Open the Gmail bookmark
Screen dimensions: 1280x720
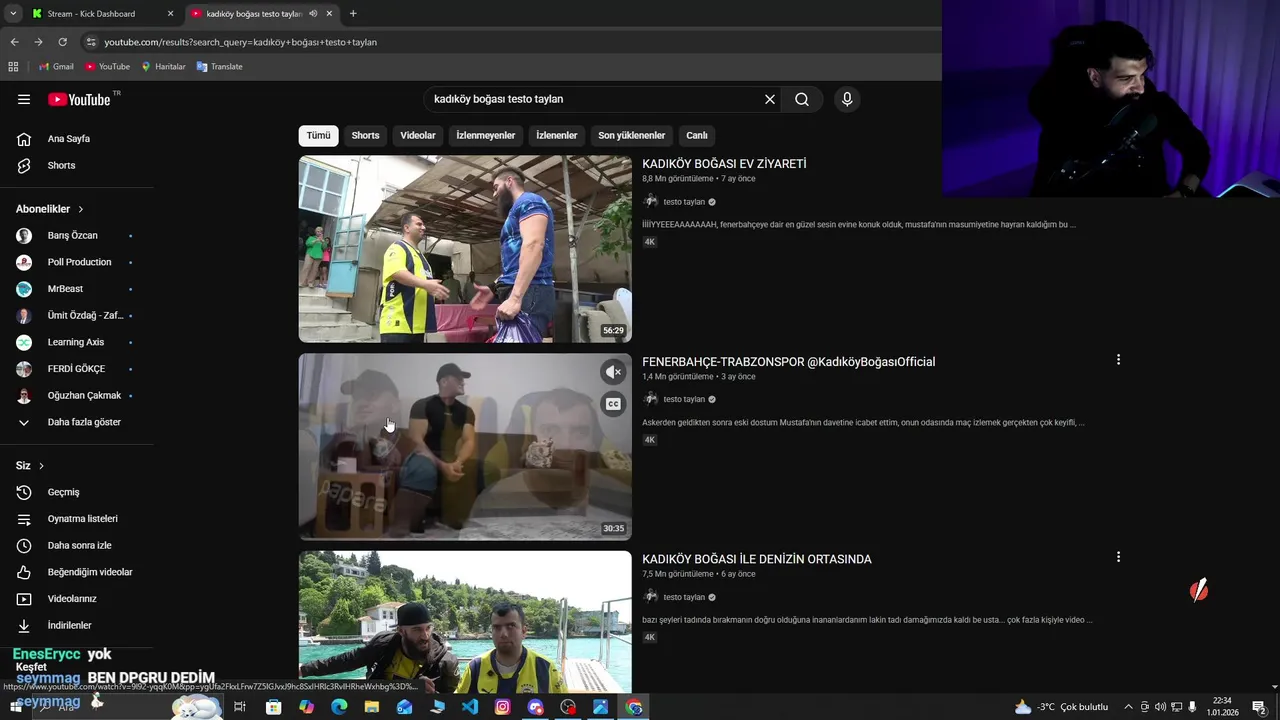point(56,66)
